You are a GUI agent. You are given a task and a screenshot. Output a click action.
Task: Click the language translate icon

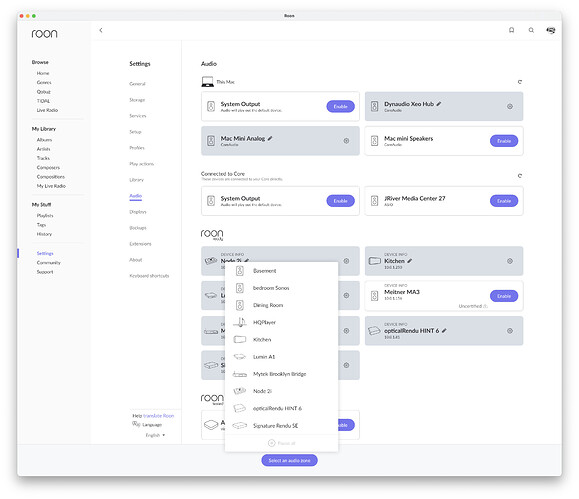(x=136, y=424)
